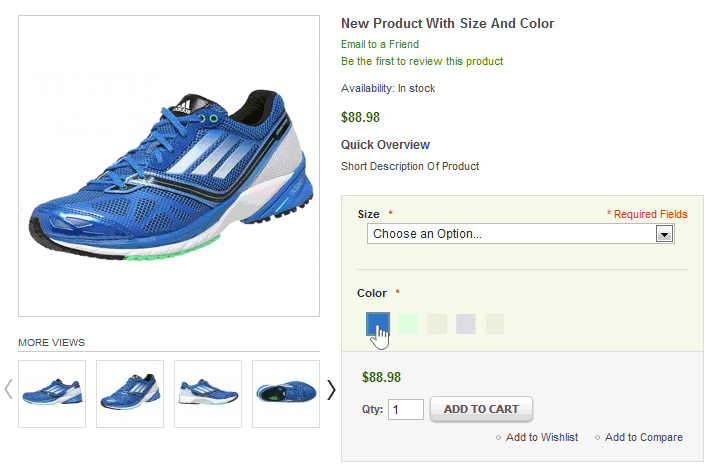View second angled shoe thumbnail

tap(130, 394)
